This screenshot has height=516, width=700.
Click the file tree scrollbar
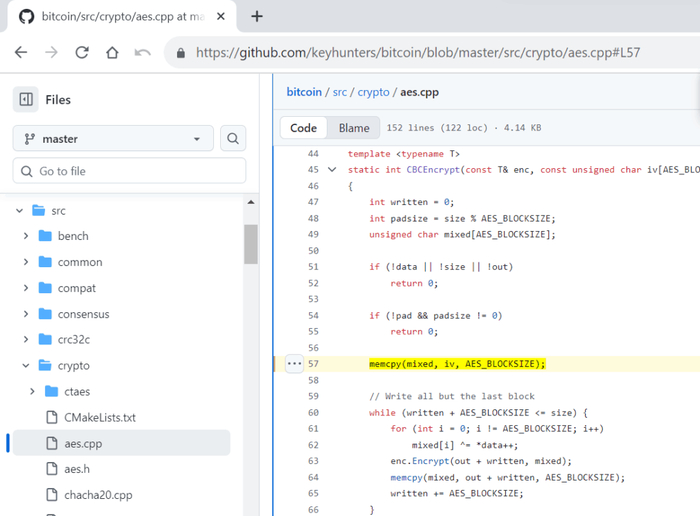250,245
